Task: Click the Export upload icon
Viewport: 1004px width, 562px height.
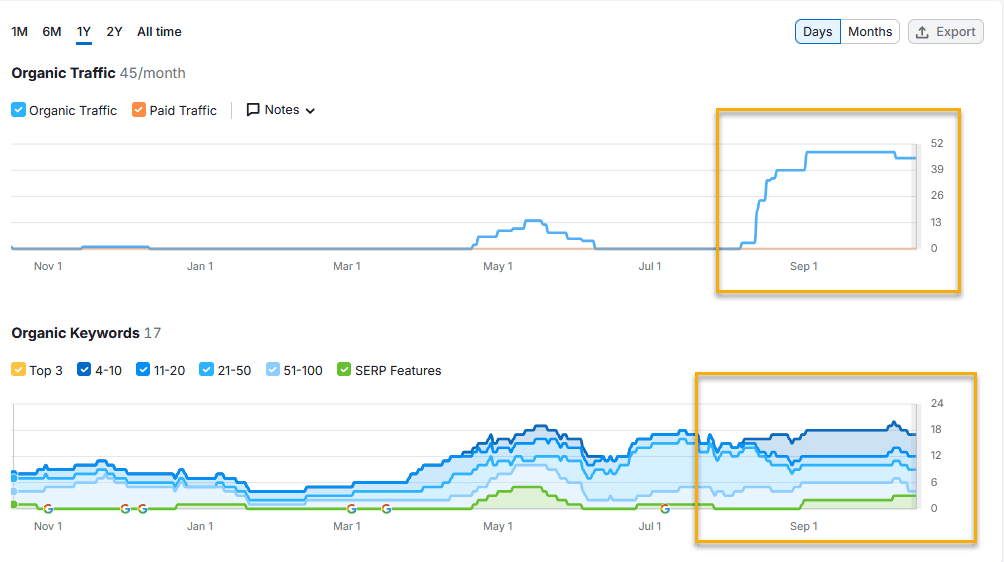Action: click(x=922, y=32)
